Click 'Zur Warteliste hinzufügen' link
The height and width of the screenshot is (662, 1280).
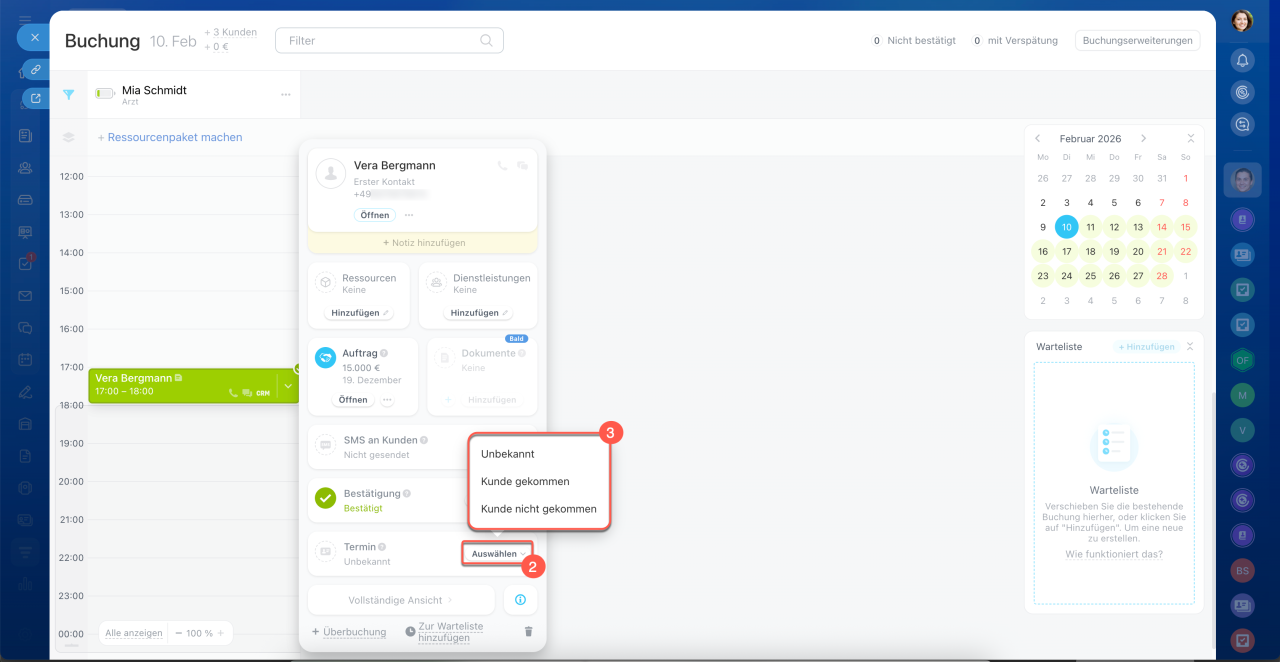(450, 632)
